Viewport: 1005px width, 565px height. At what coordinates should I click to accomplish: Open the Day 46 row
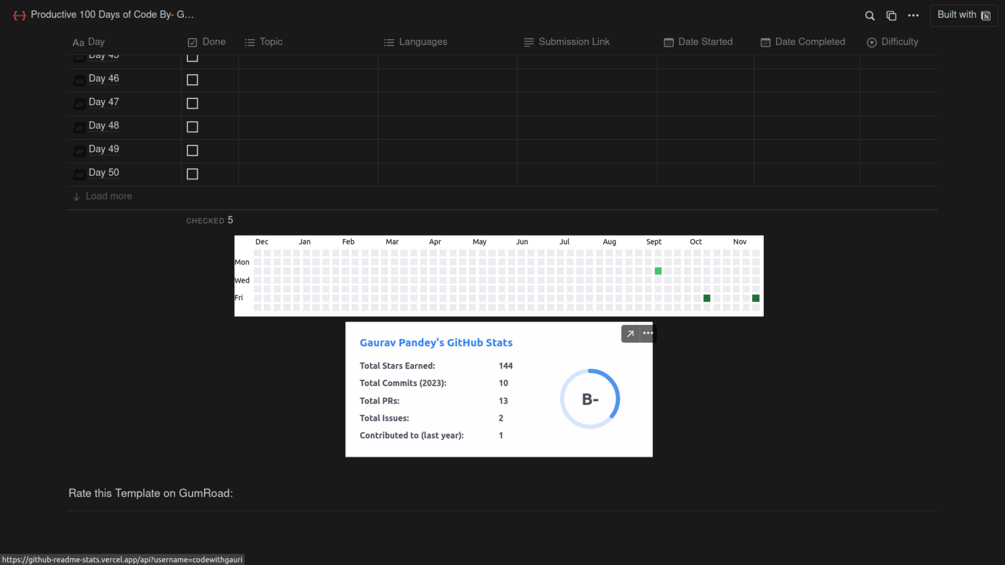pos(103,78)
